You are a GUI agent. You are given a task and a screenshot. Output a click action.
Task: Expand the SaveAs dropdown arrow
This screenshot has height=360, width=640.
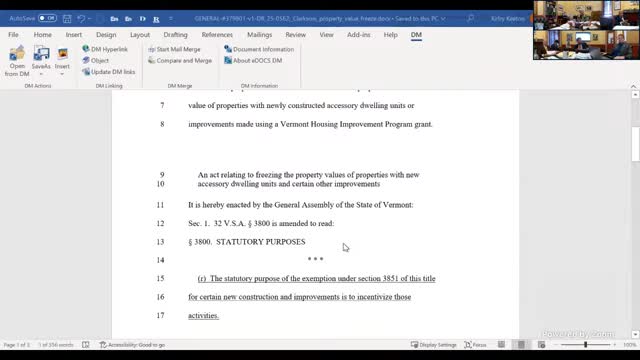click(41, 74)
